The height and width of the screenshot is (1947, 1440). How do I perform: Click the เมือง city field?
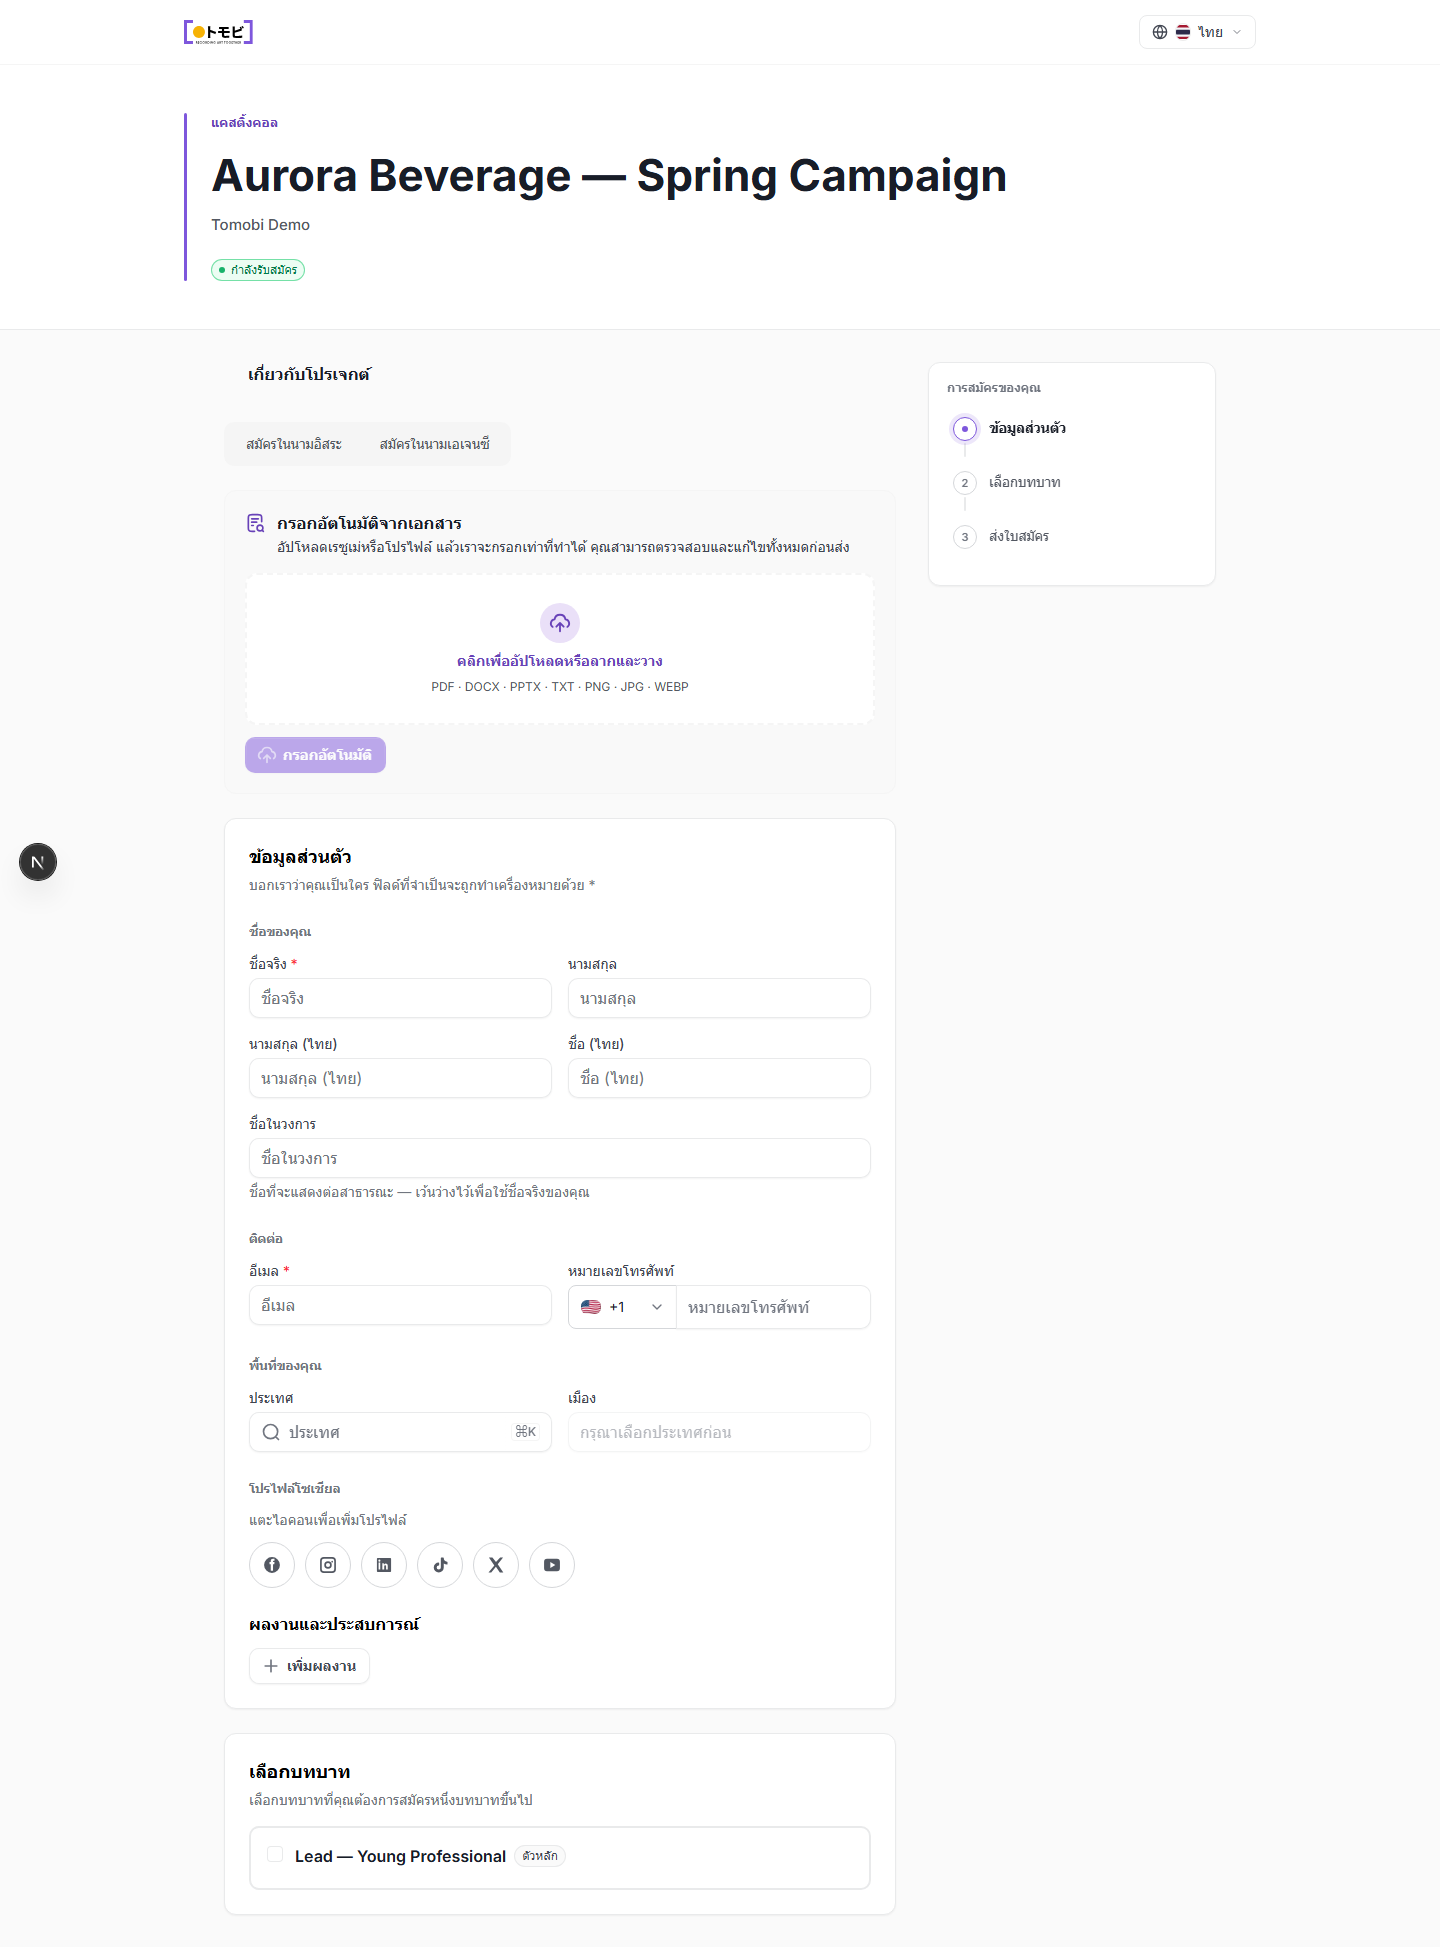point(719,1432)
